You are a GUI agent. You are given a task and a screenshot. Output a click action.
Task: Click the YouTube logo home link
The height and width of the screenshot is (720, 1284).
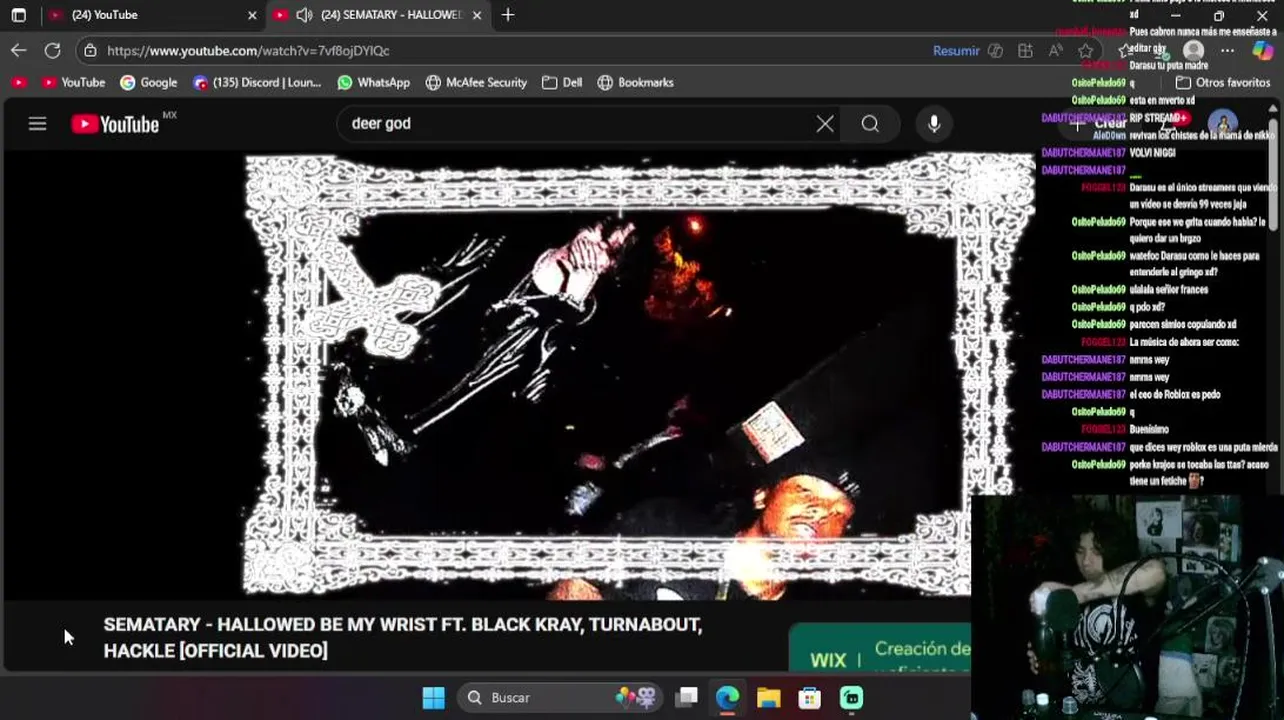115,124
